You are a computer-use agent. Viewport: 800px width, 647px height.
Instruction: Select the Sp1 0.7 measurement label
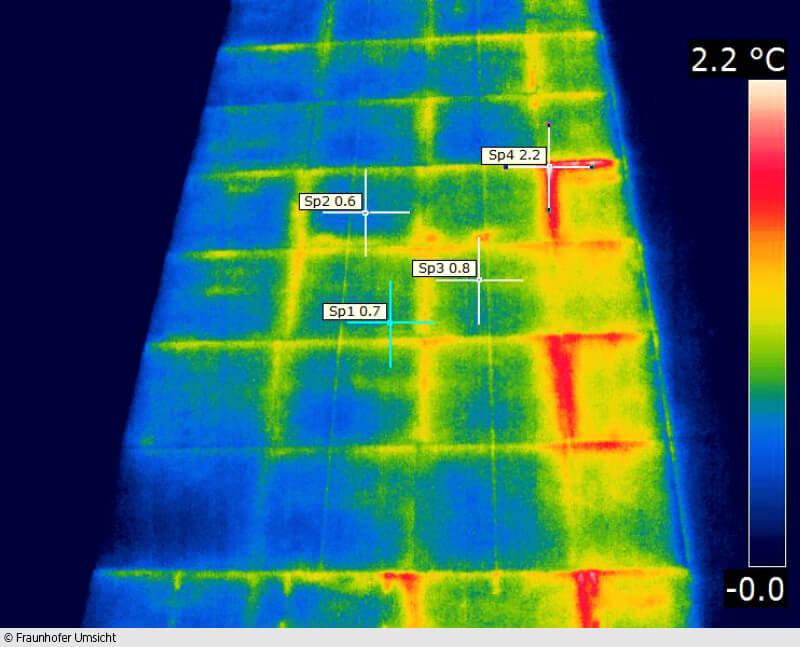pos(355,311)
